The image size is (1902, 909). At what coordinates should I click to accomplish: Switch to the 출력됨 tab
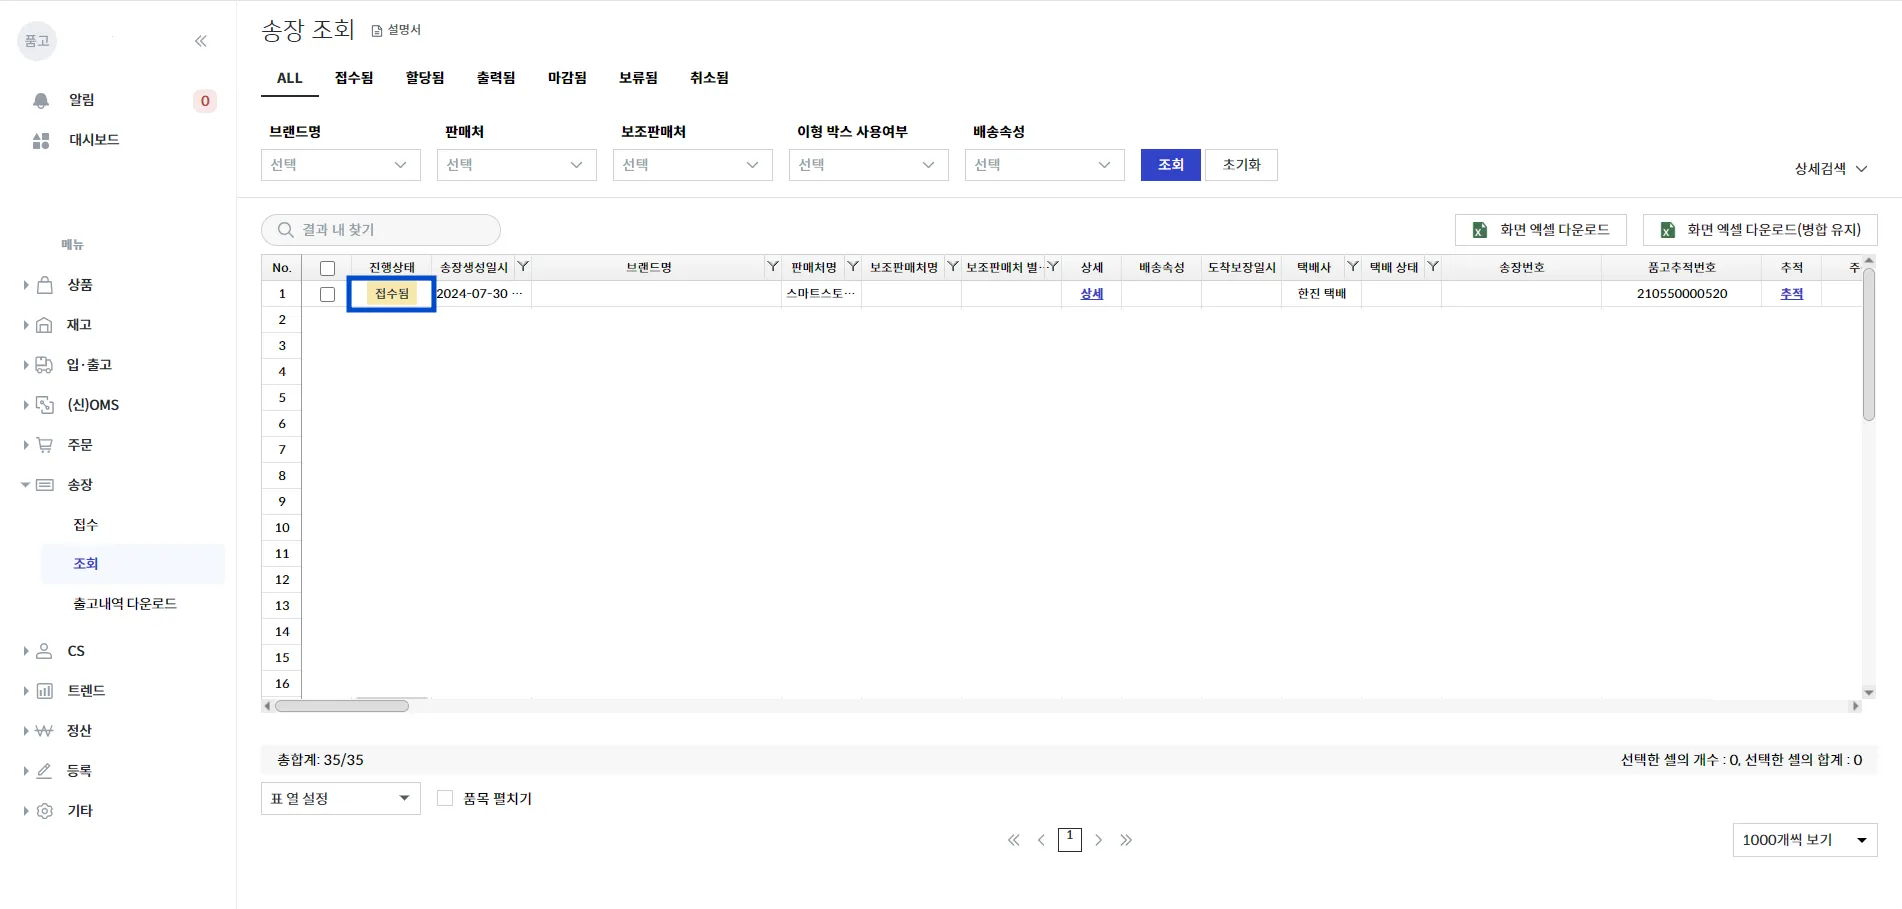[496, 78]
